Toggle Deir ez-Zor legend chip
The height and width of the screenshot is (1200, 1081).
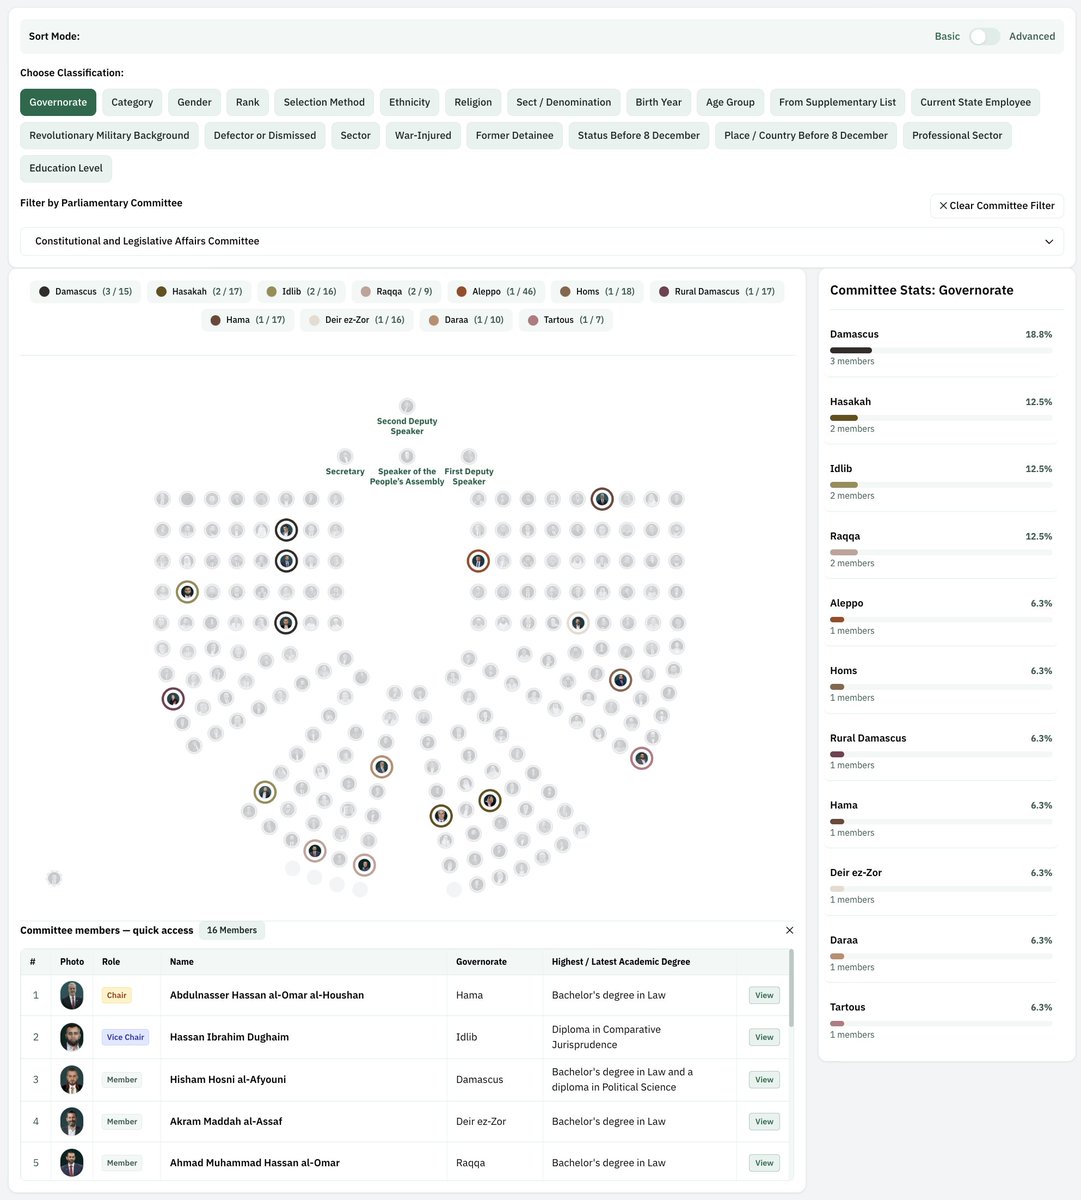[x=356, y=320]
